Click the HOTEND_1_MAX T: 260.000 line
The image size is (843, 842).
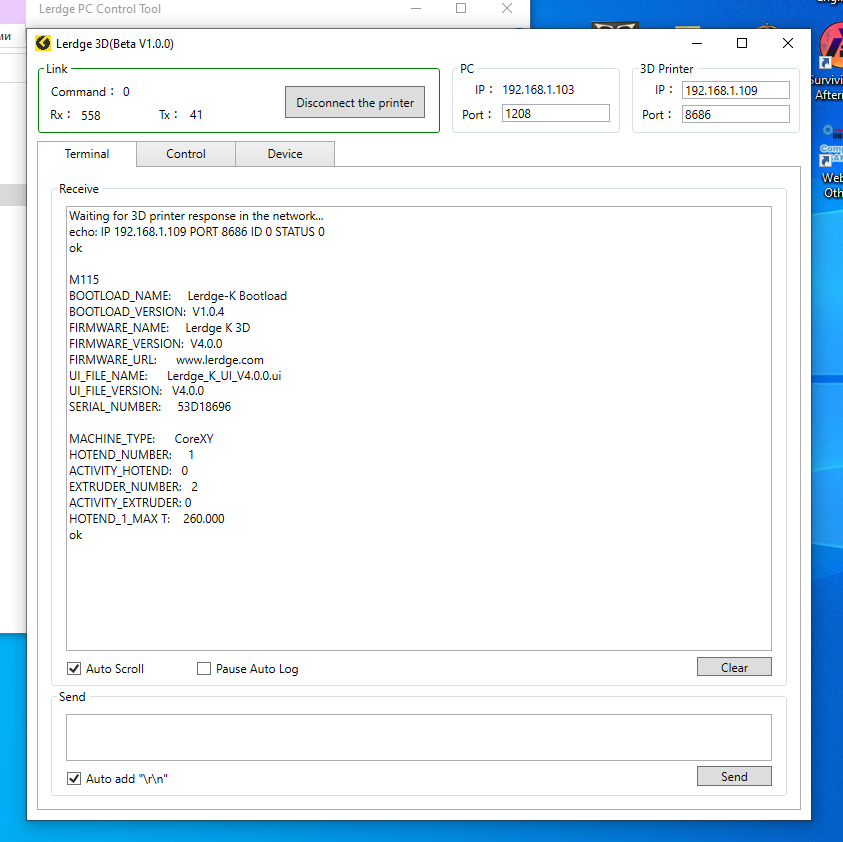point(146,519)
